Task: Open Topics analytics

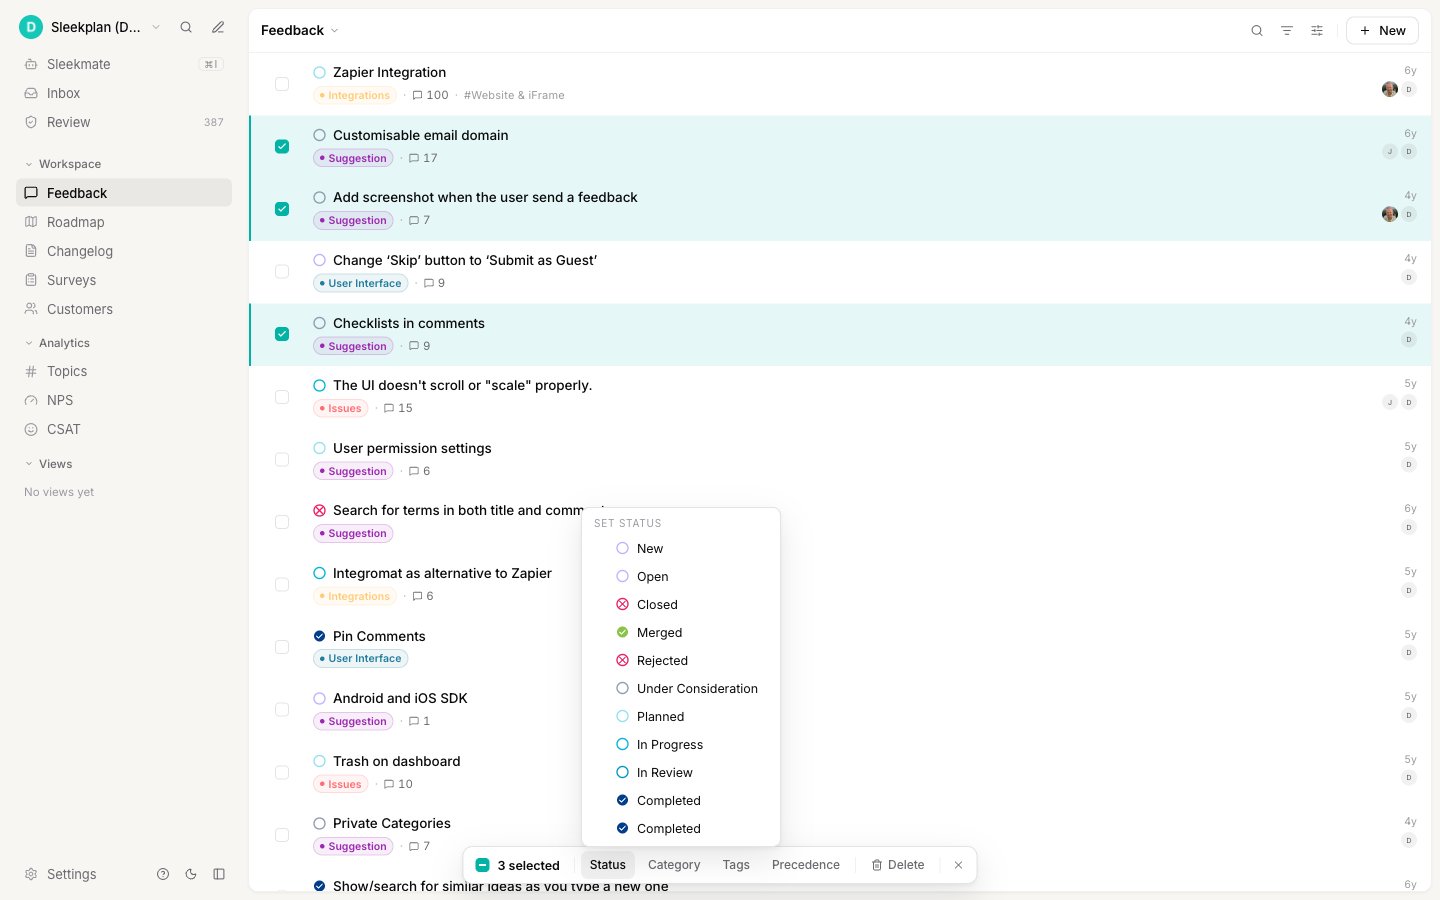Action: (124, 371)
